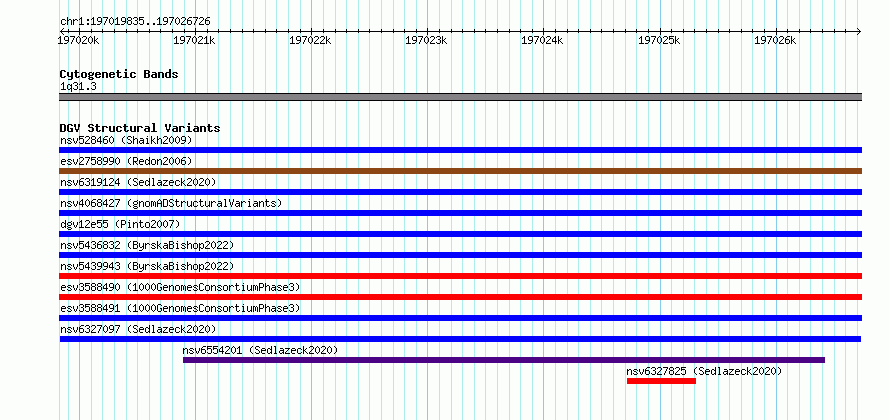Click the 197020k ruler label
890x420 pixels.
click(x=79, y=40)
